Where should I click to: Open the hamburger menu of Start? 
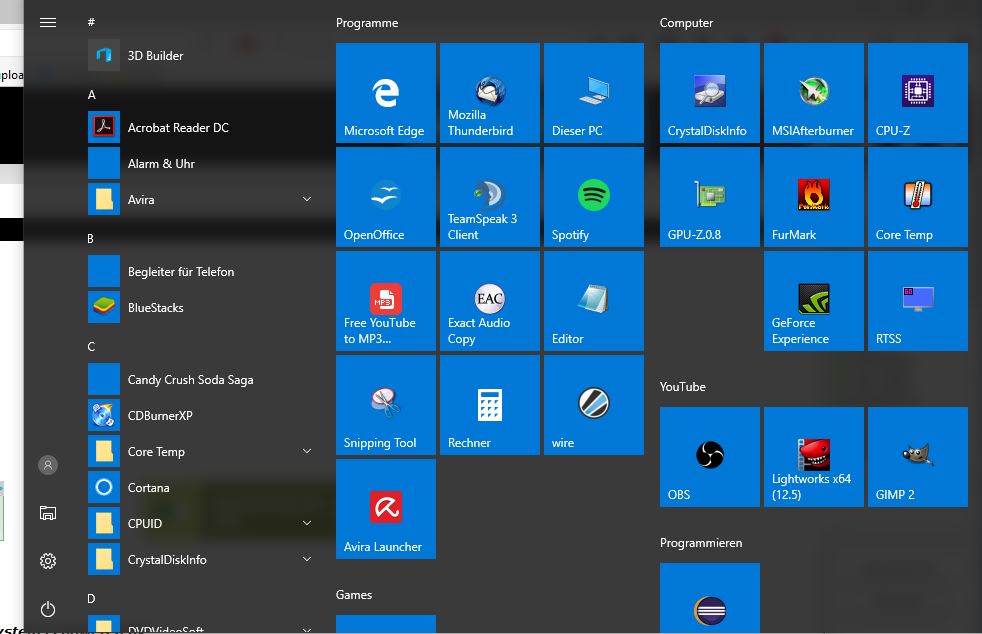pyautogui.click(x=48, y=23)
